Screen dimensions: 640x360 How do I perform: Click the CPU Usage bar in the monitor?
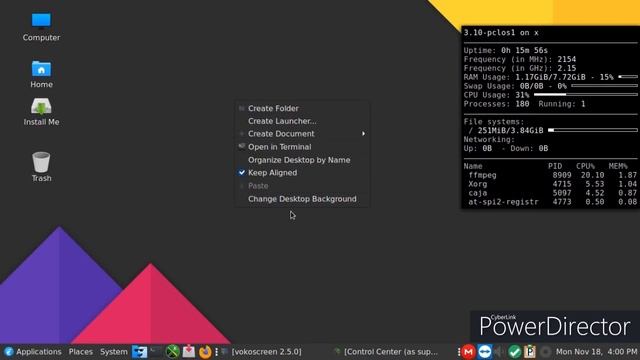pyautogui.click(x=586, y=95)
